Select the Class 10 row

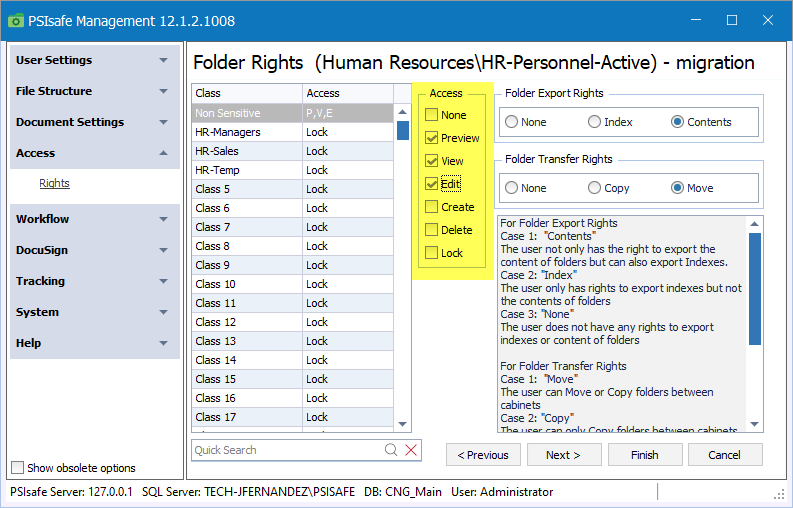coord(292,284)
